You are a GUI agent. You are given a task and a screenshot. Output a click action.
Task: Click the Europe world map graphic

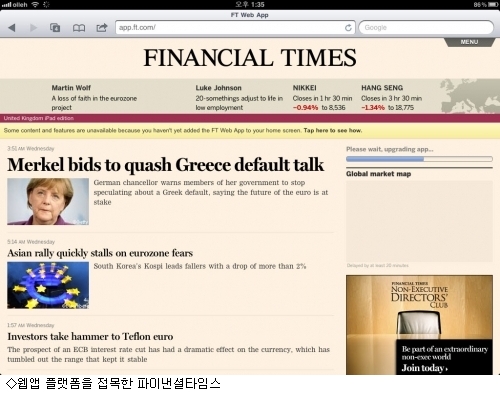[x=470, y=96]
